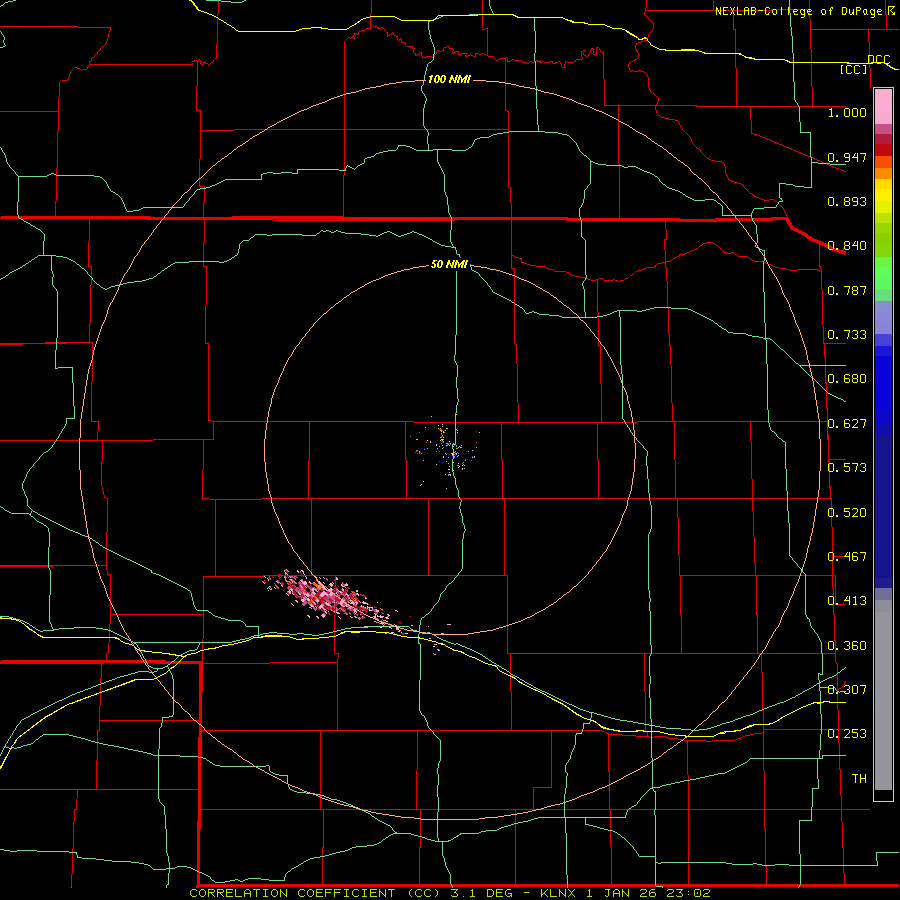The image size is (900, 900).
Task: Select the 0.787 scale value
Action: coord(847,290)
